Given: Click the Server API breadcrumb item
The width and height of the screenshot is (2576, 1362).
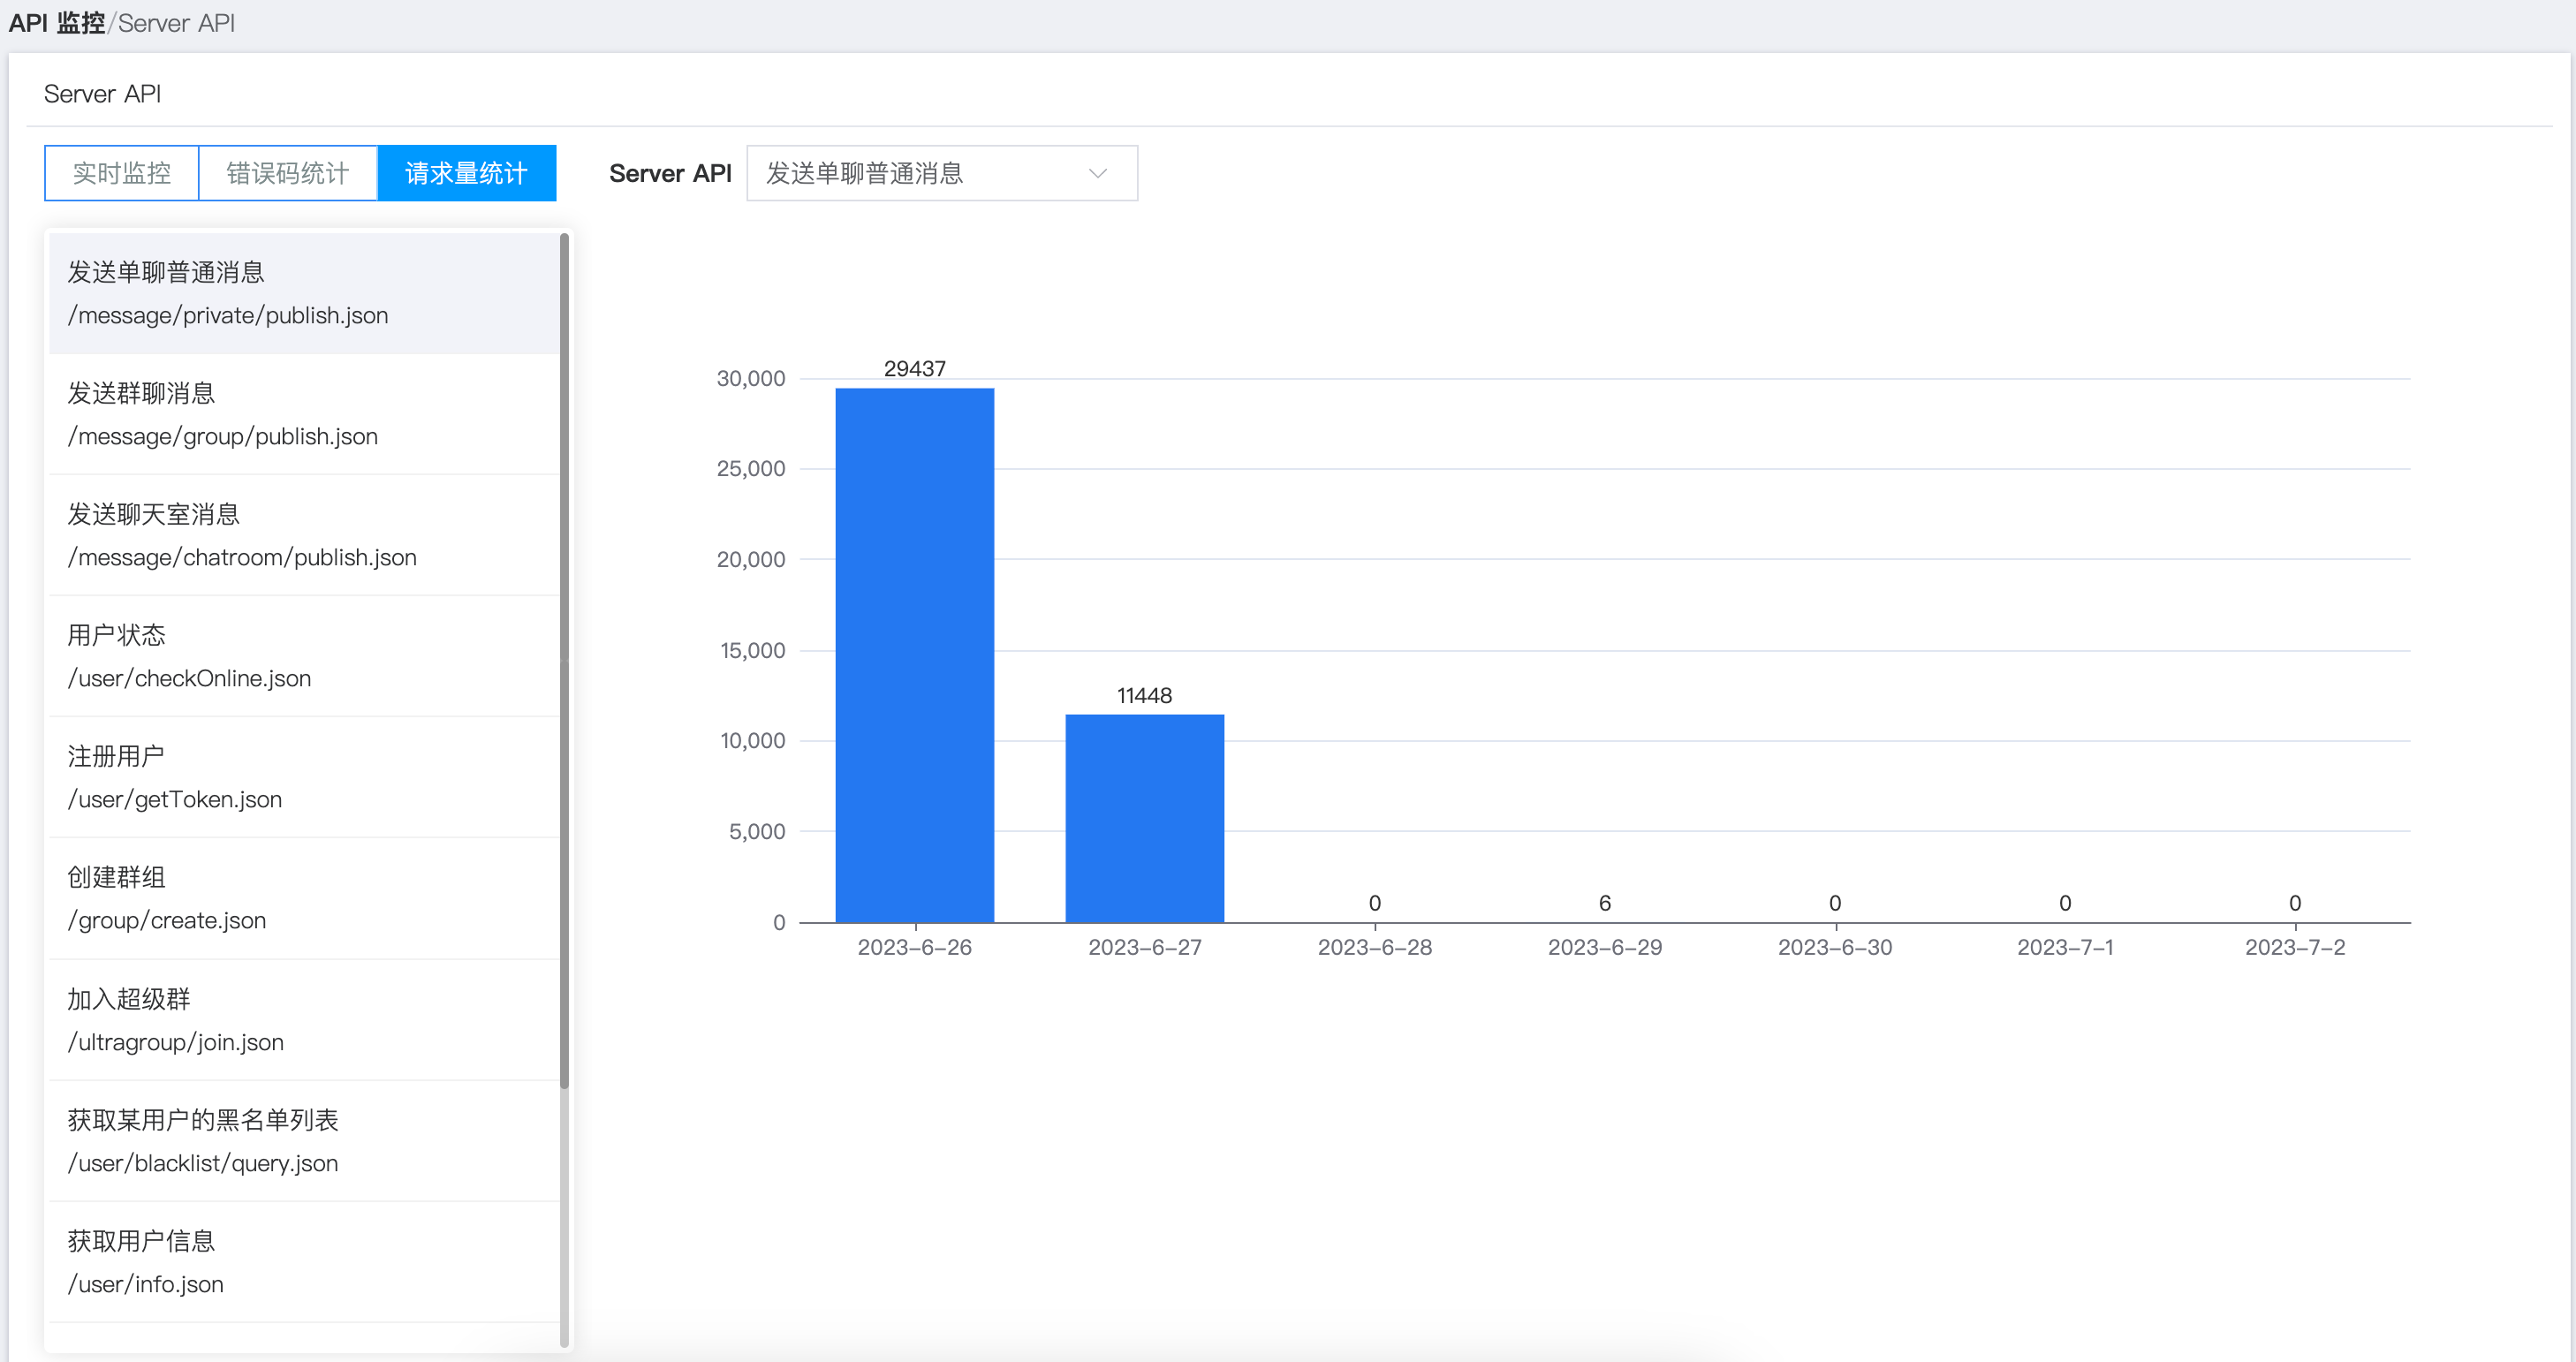Looking at the screenshot, I should pos(177,23).
